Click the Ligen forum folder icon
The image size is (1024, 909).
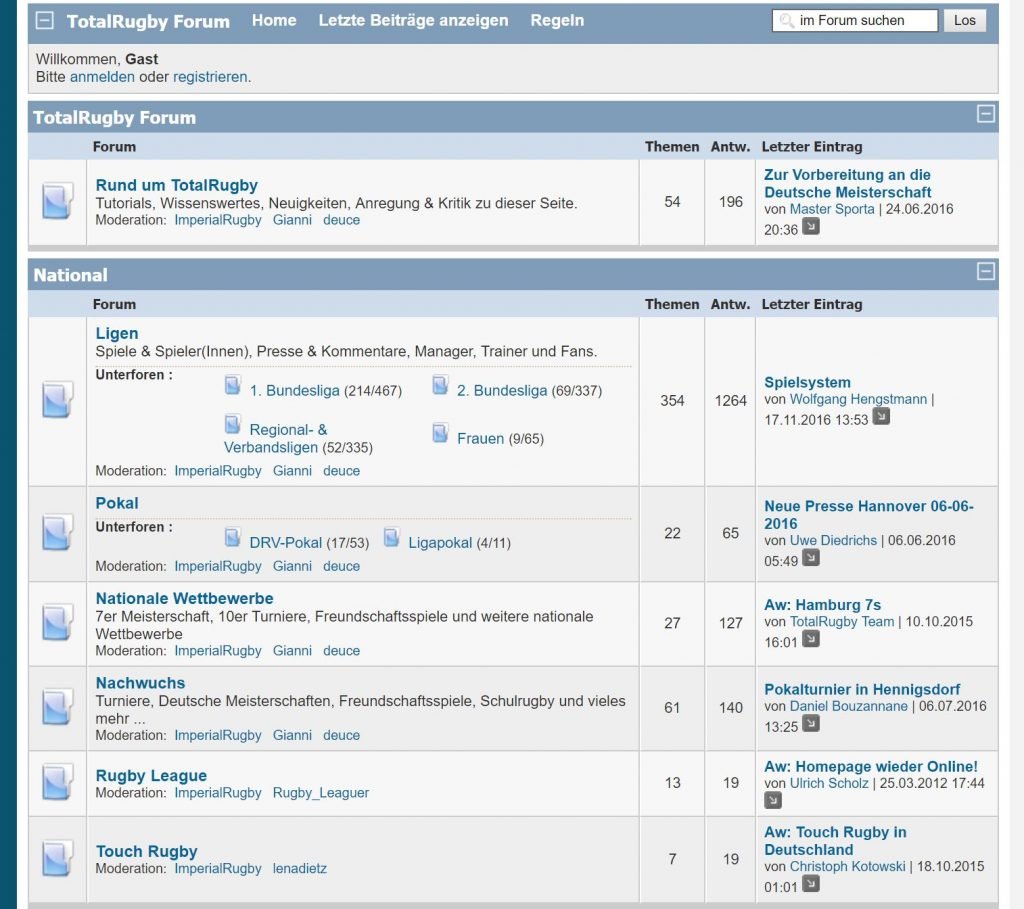pos(57,400)
